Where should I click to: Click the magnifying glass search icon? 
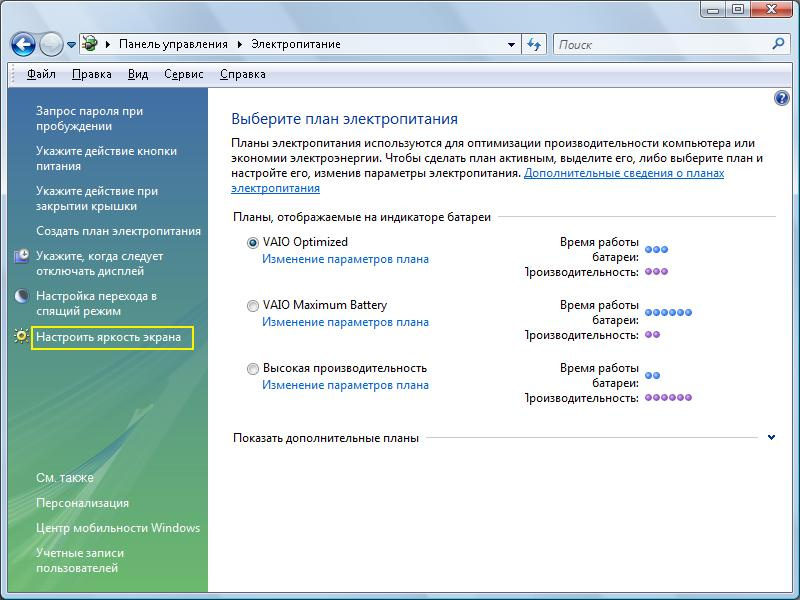click(780, 45)
